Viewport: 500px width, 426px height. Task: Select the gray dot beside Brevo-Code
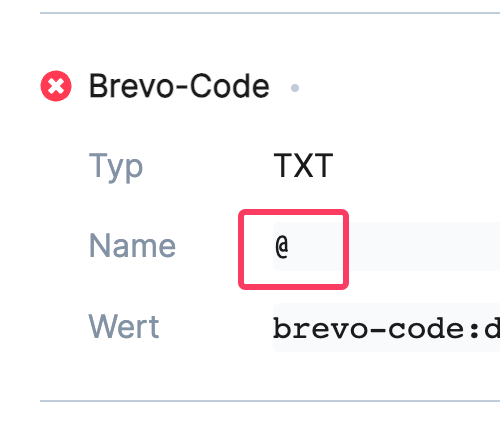[295, 88]
